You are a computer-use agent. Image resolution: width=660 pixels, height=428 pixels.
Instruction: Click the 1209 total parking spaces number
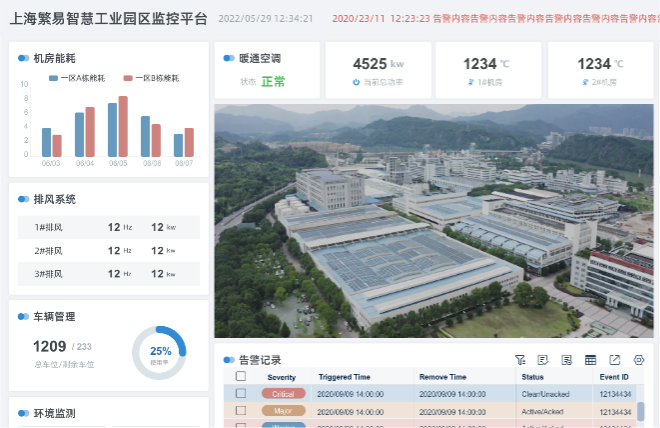[x=50, y=346]
